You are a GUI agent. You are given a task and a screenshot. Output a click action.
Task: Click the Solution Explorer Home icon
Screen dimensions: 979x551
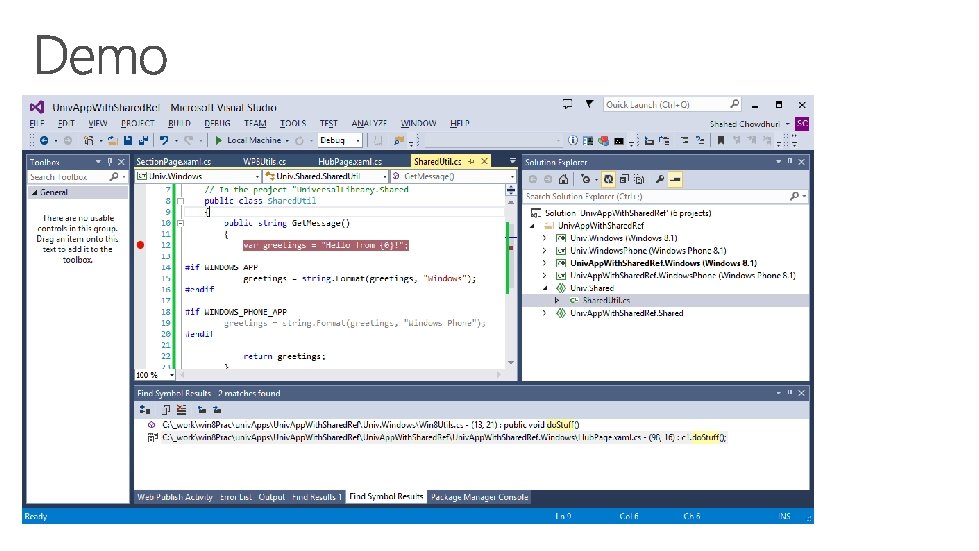(563, 180)
